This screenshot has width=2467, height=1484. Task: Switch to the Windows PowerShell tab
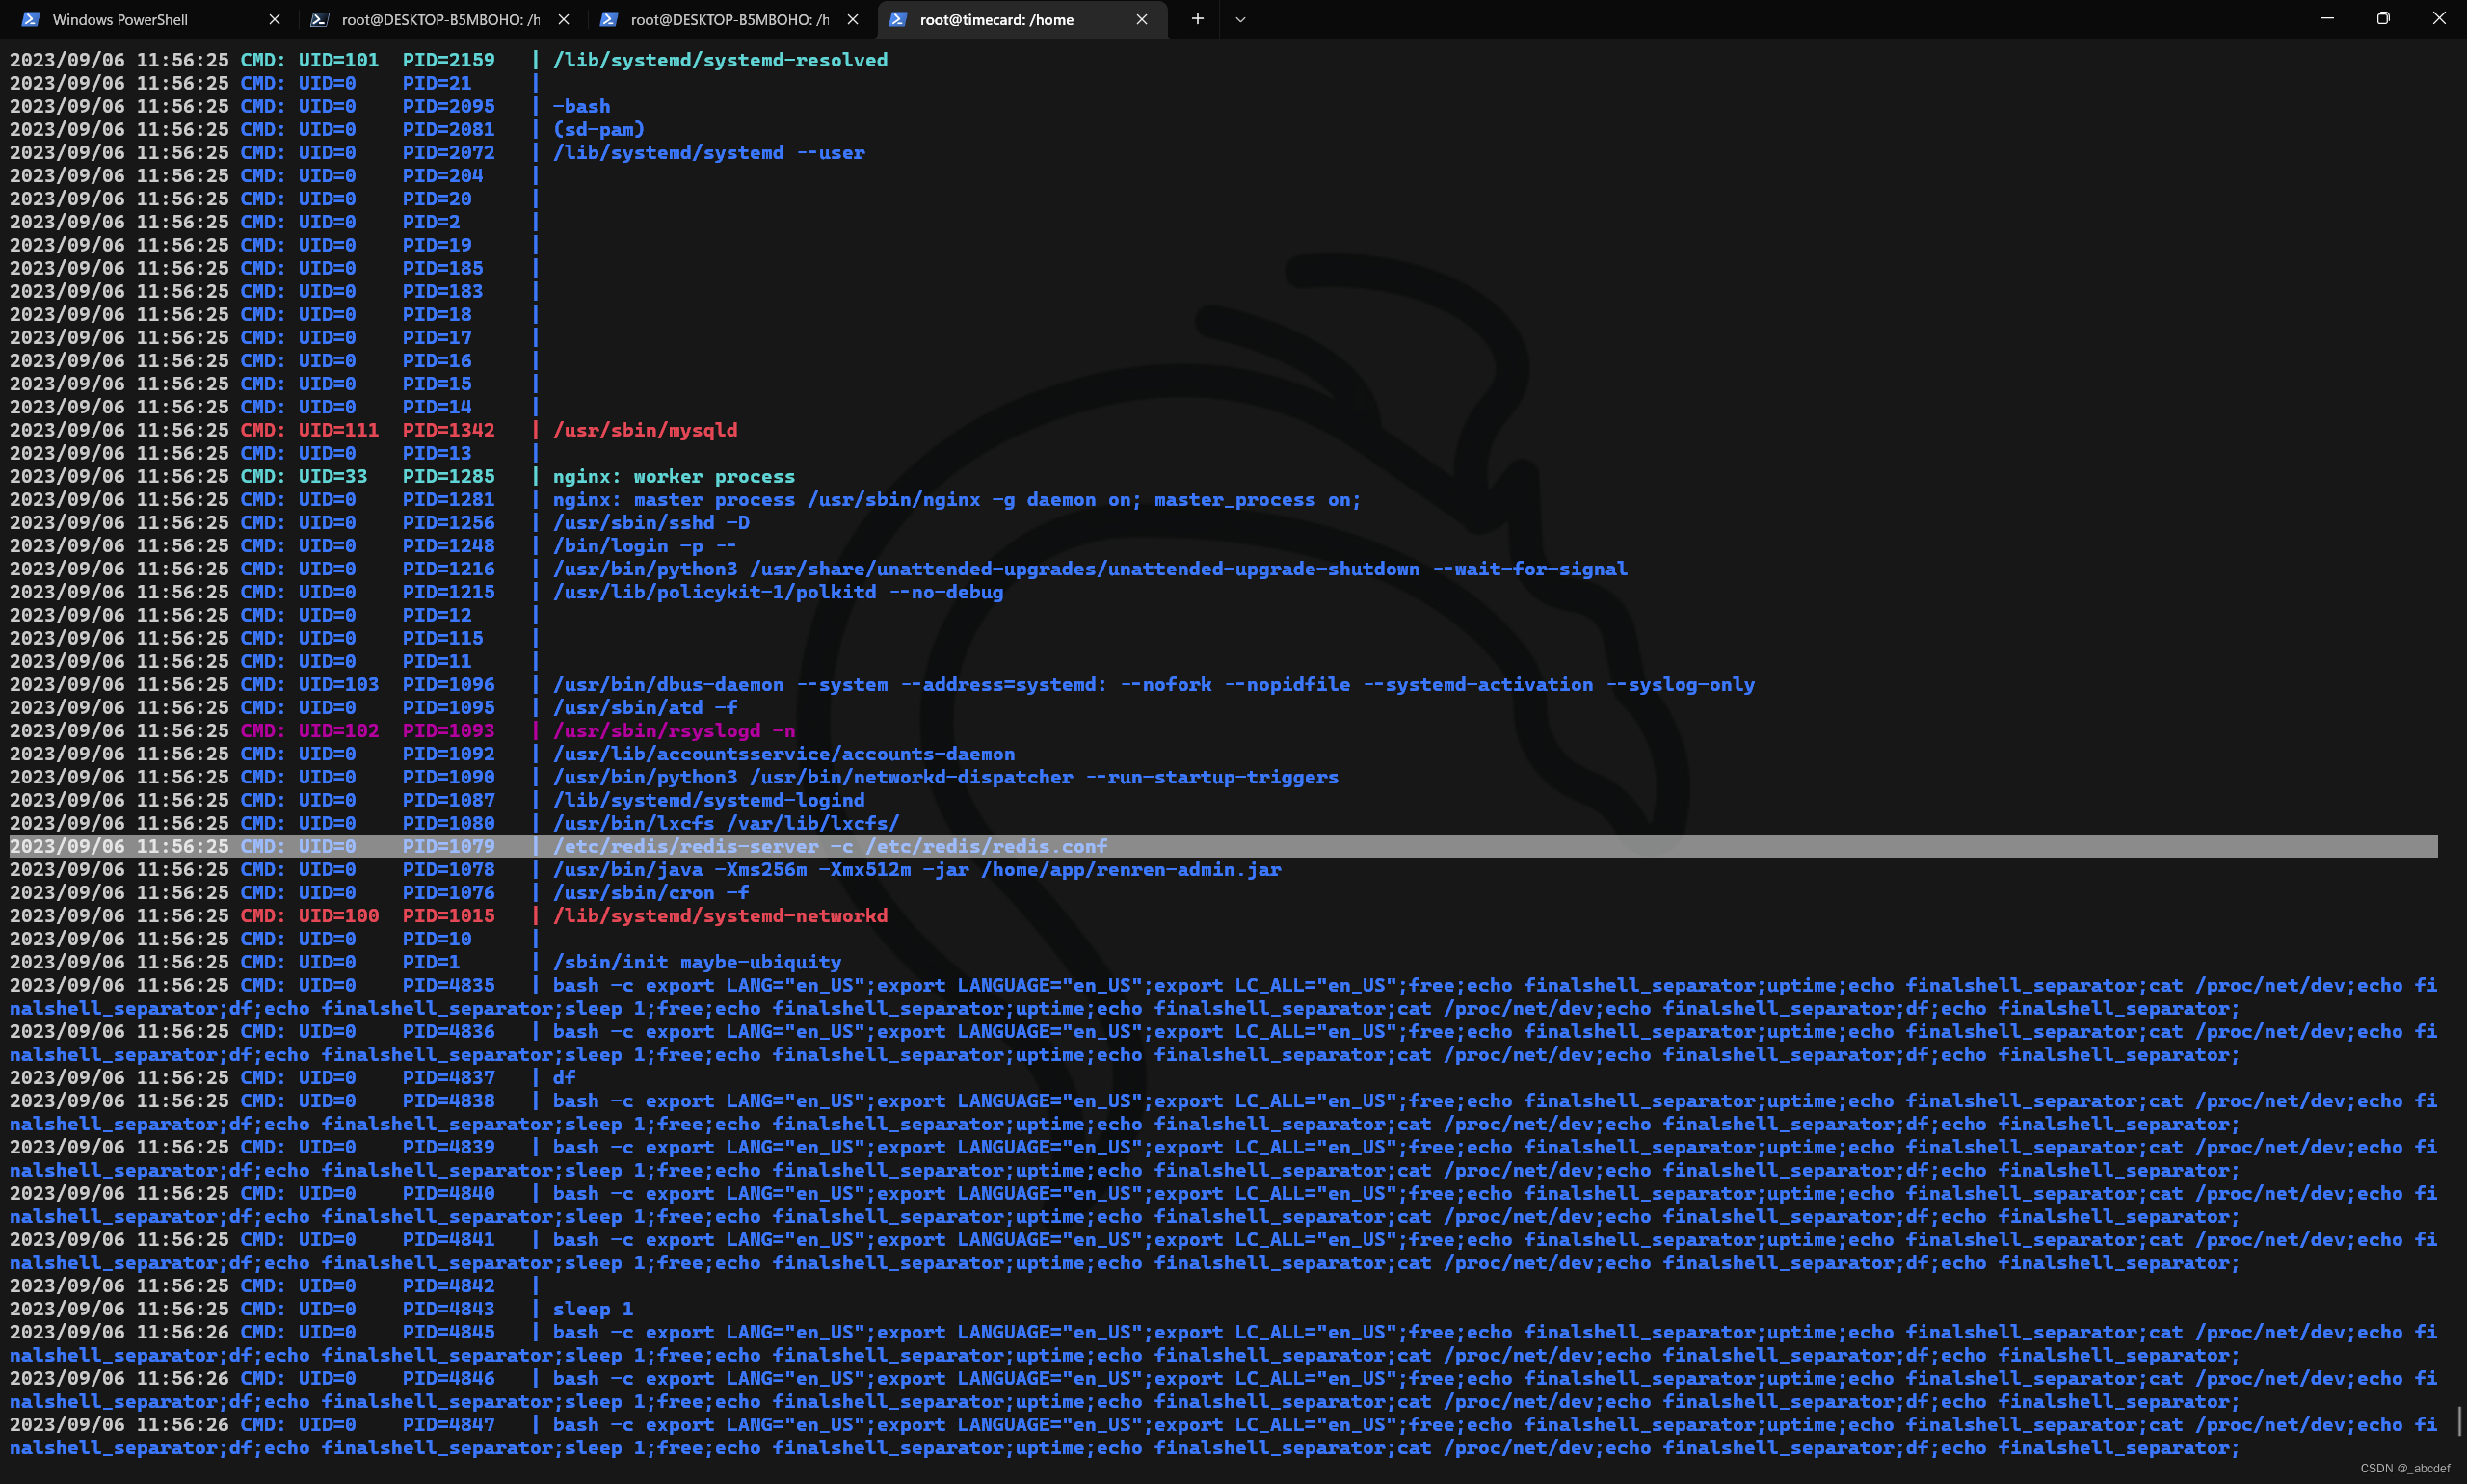120,19
